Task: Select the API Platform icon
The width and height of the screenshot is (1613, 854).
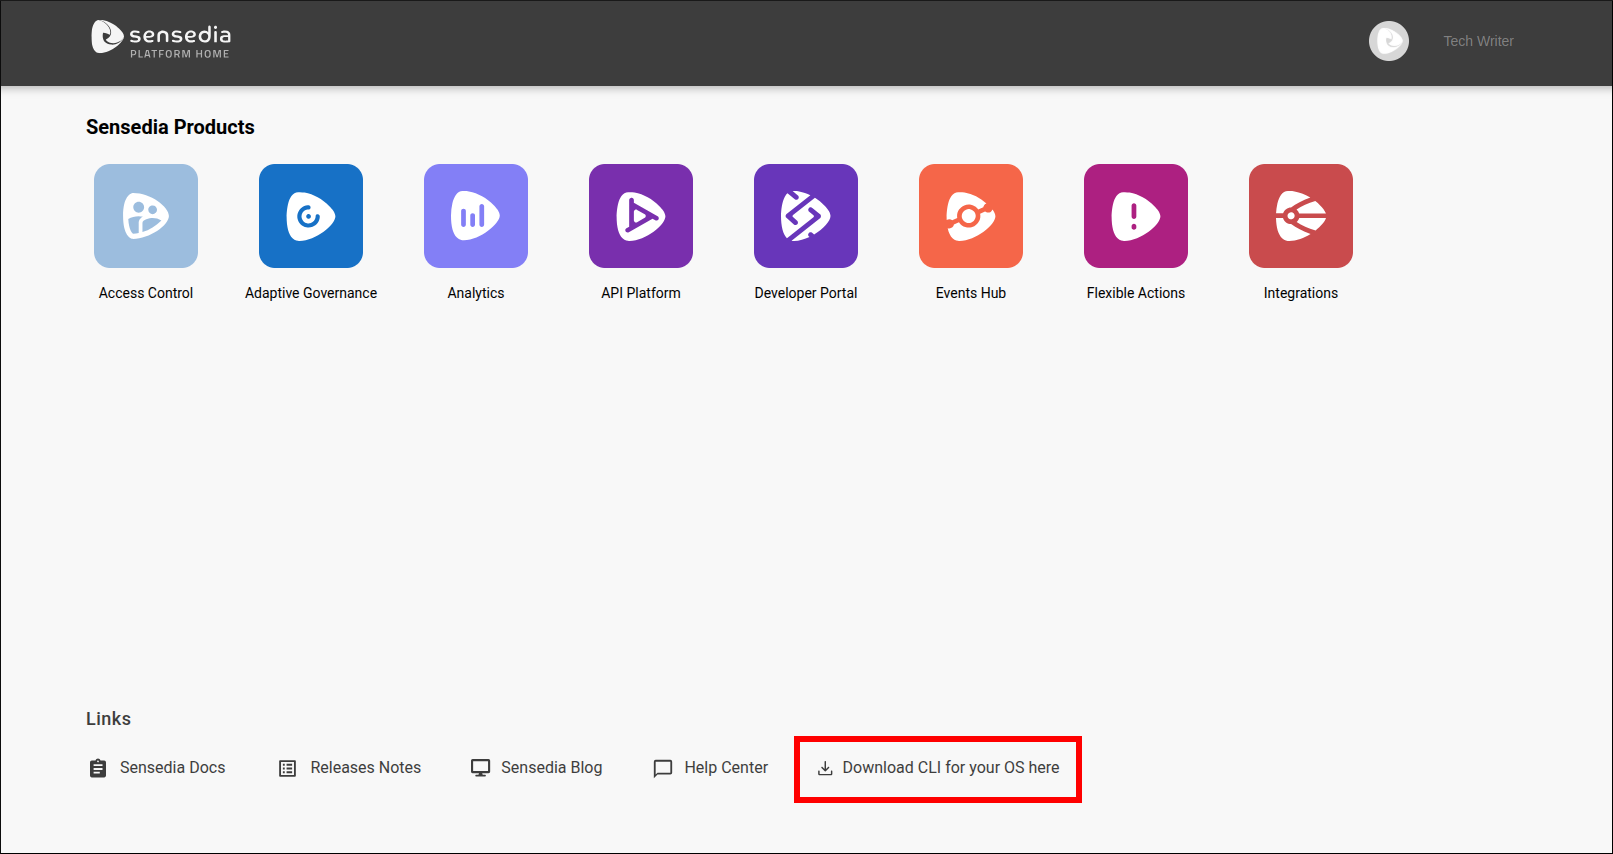Action: pos(641,216)
